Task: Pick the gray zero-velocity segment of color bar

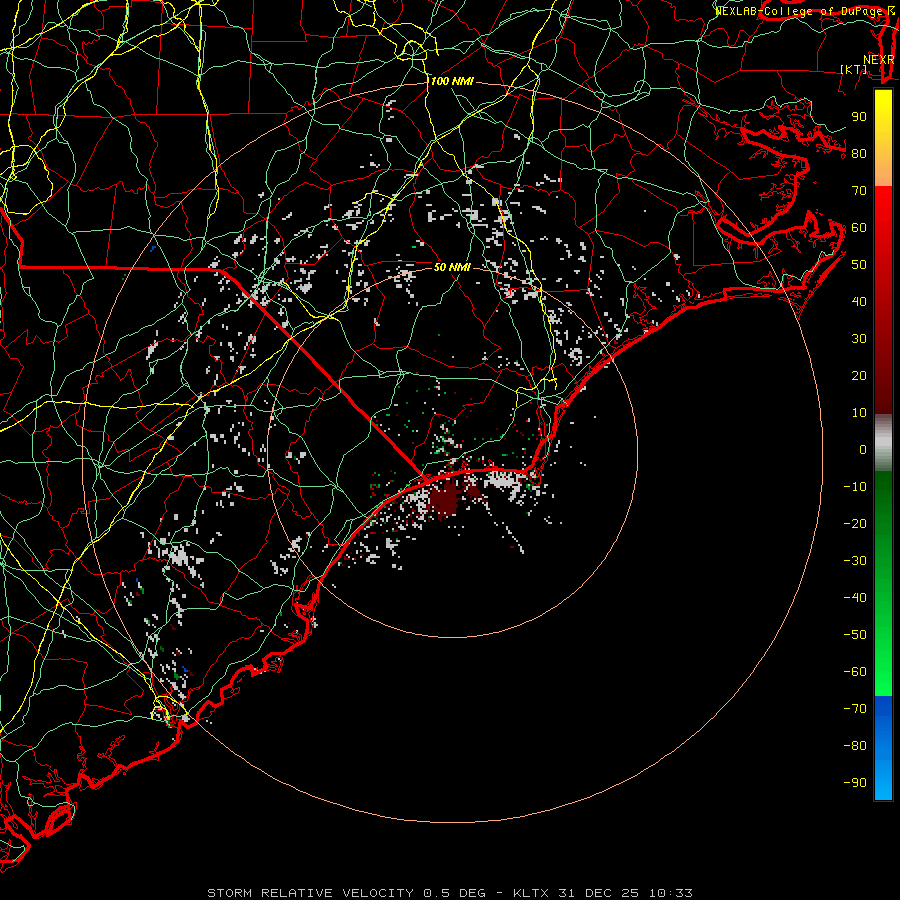Action: (x=883, y=443)
